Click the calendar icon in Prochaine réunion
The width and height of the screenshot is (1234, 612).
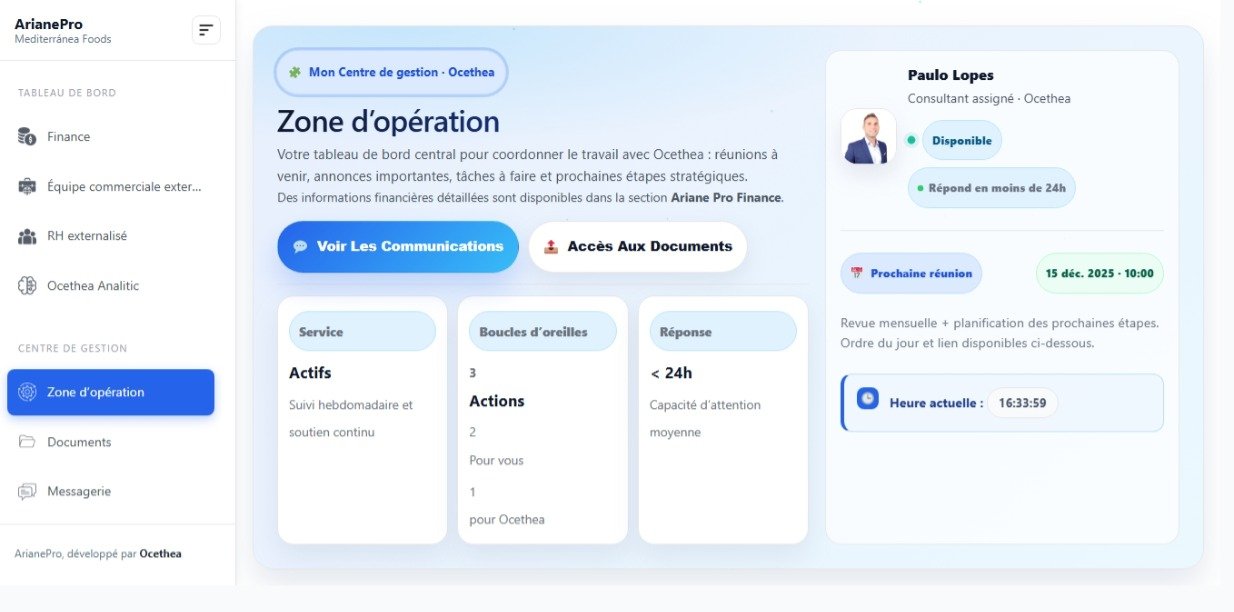pyautogui.click(x=856, y=273)
